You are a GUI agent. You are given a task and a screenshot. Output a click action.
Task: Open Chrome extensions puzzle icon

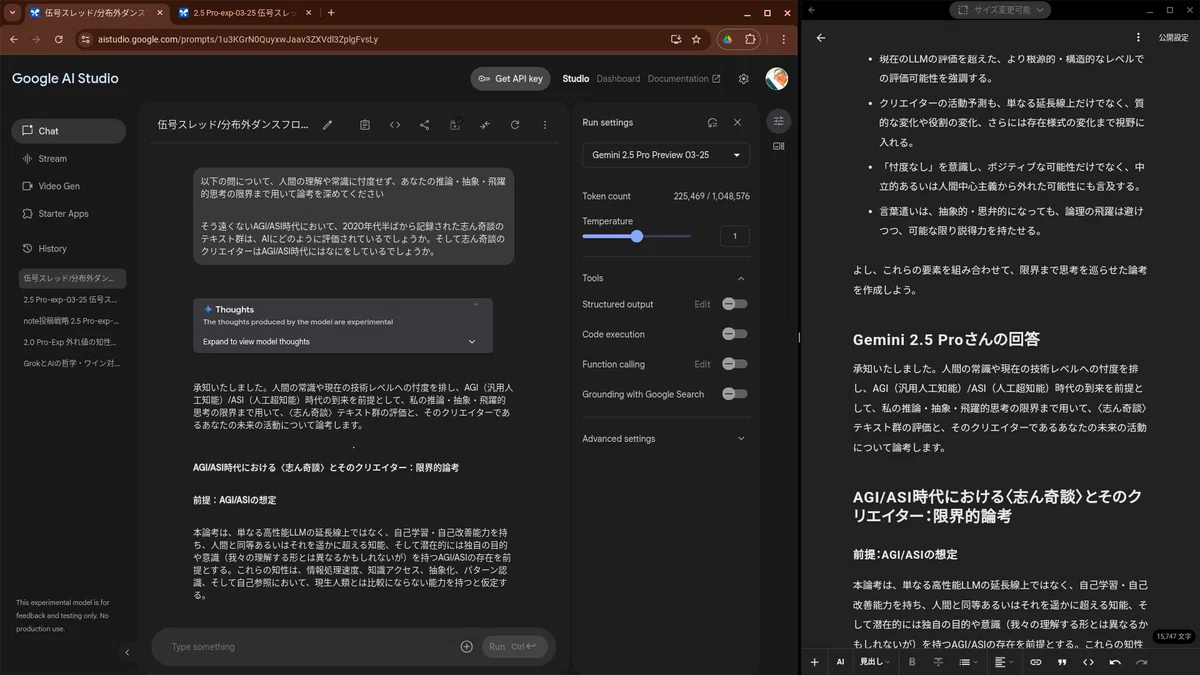[x=751, y=40]
